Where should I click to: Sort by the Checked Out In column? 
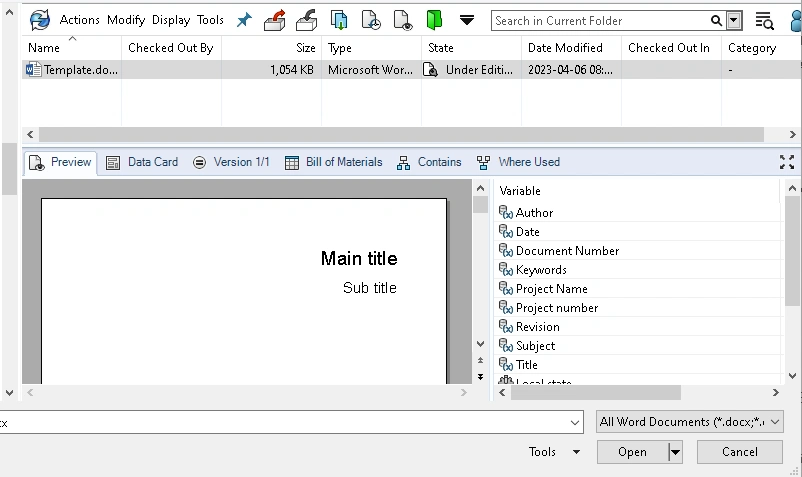click(x=672, y=48)
